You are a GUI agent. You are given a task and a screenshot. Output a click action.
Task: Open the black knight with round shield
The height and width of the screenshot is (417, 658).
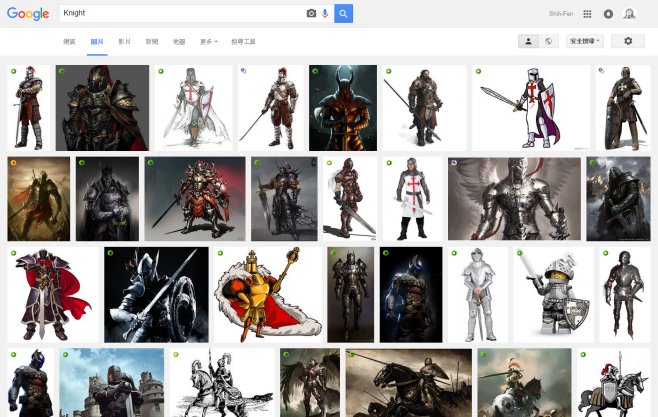[x=156, y=295]
